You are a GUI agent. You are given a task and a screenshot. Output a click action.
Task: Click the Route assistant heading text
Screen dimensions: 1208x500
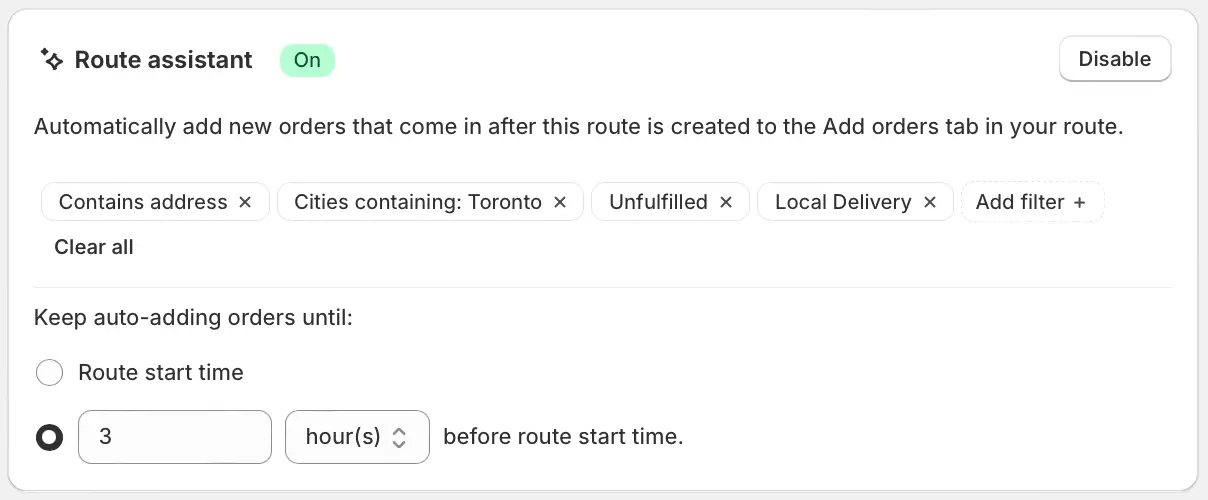(x=164, y=60)
